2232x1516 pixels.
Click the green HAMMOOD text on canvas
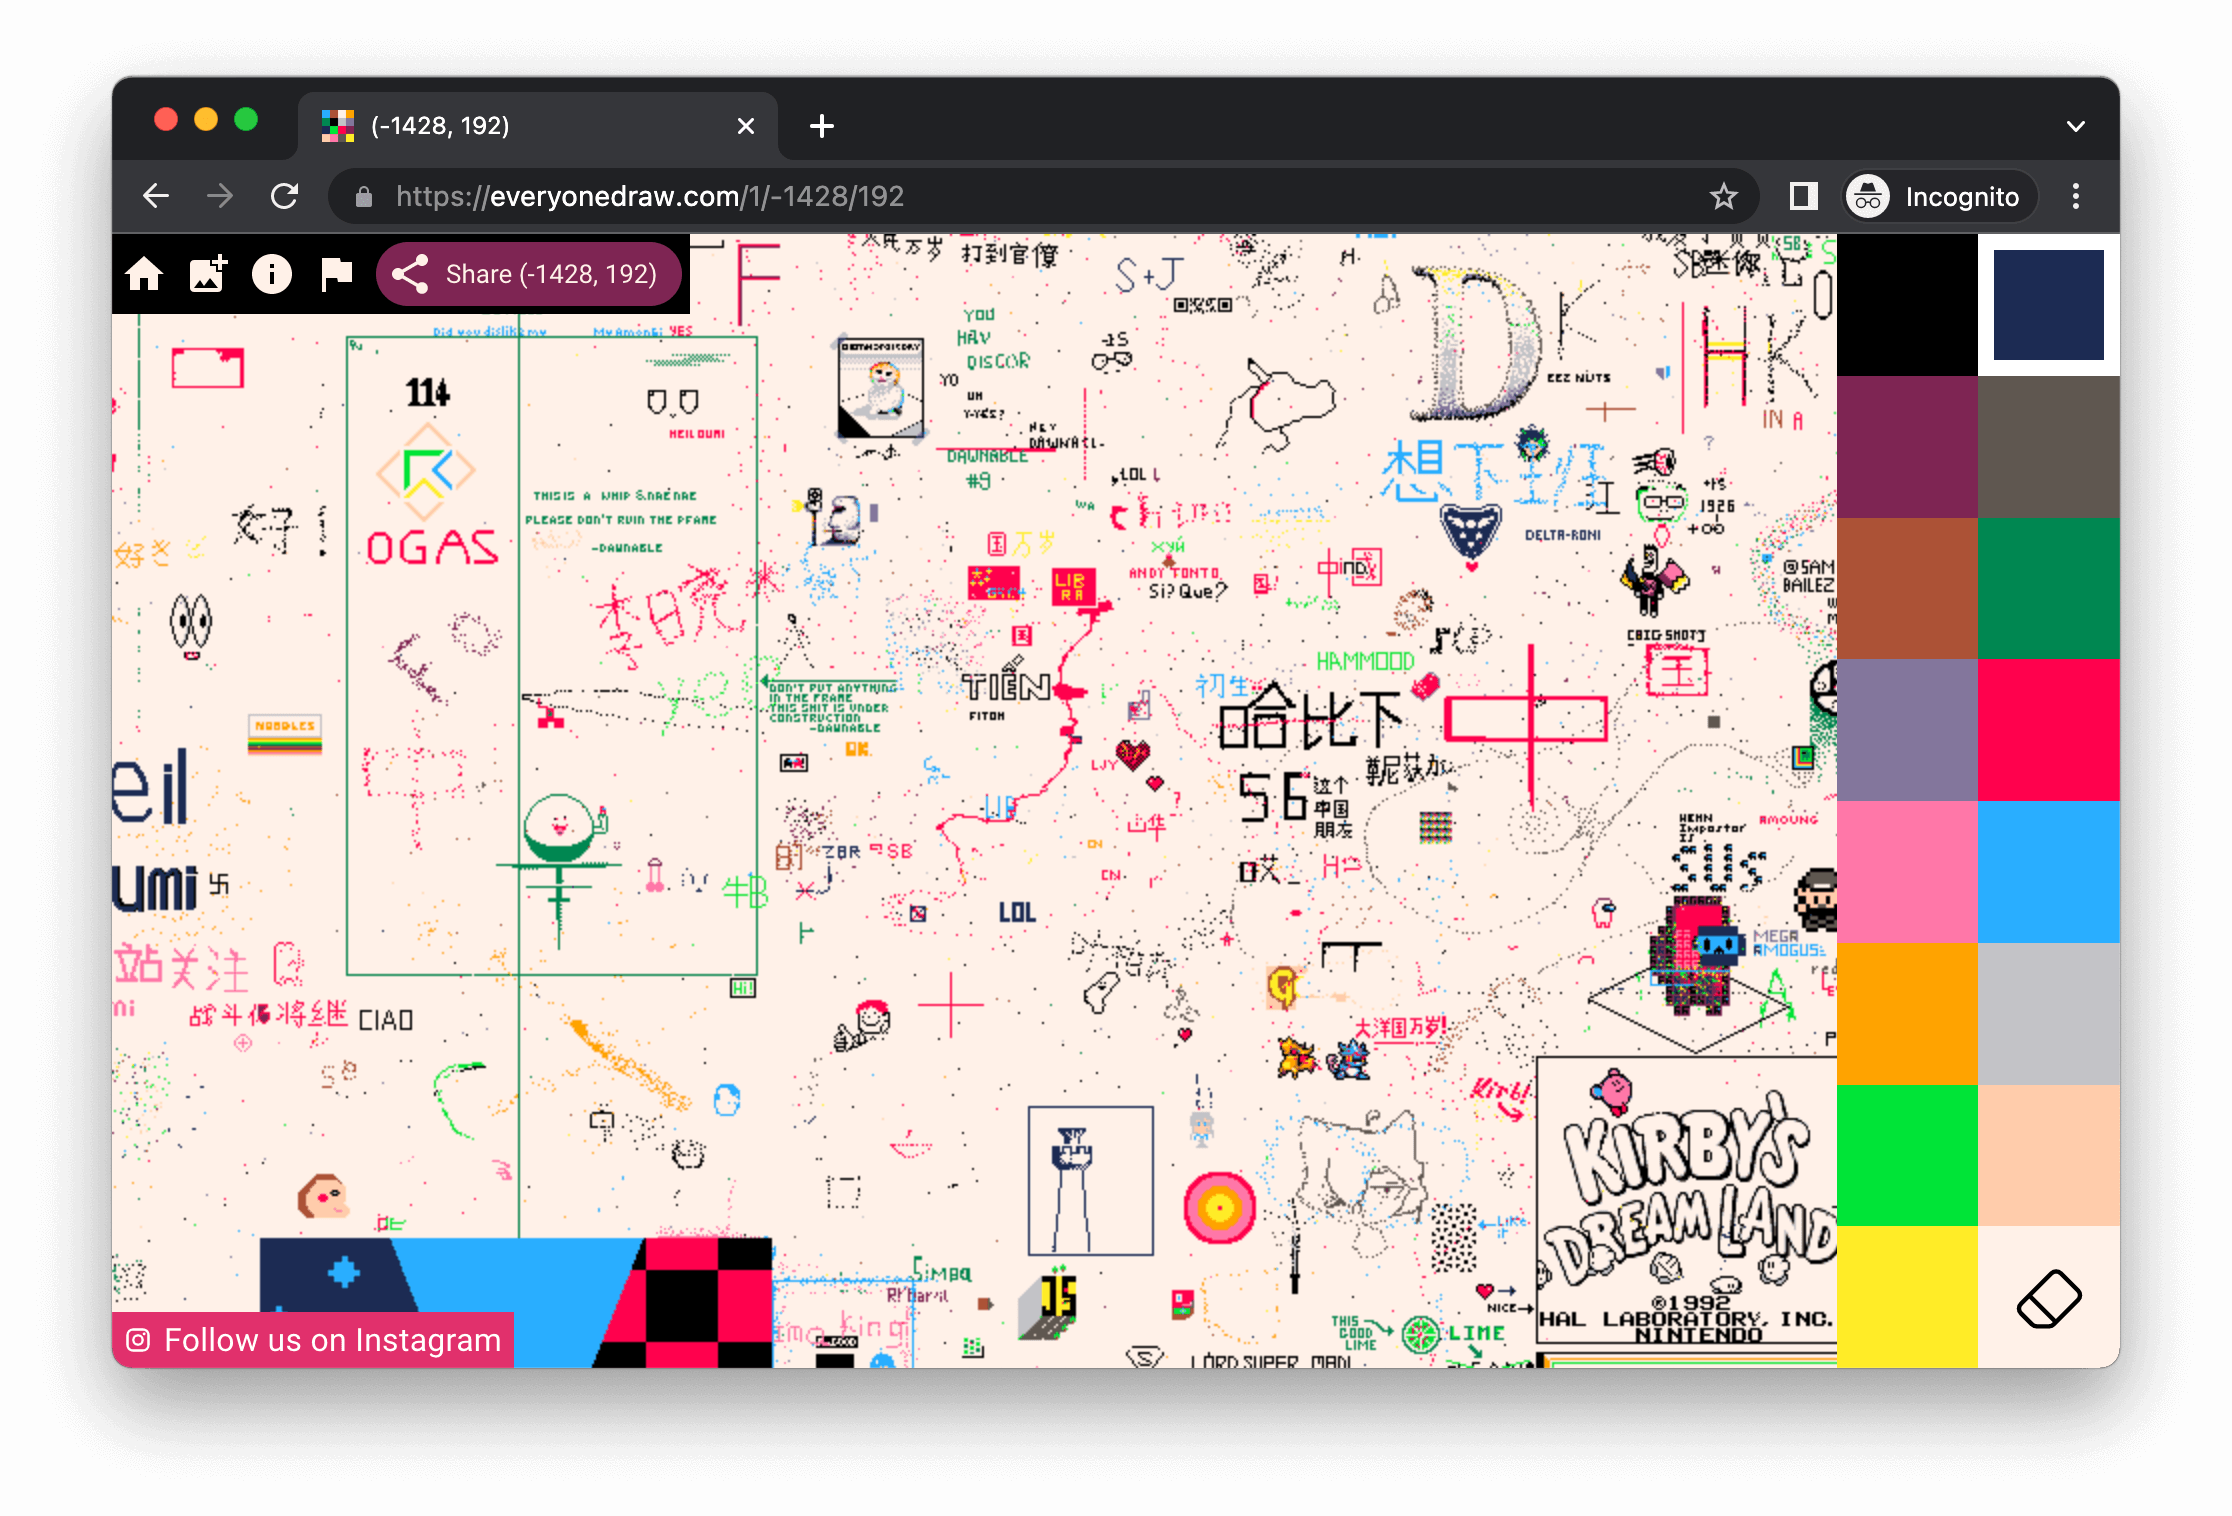click(x=1365, y=661)
